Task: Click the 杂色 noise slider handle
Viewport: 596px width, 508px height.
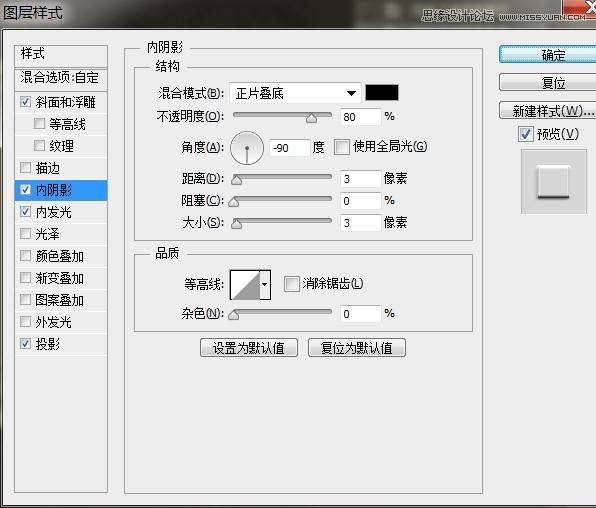Action: point(233,315)
